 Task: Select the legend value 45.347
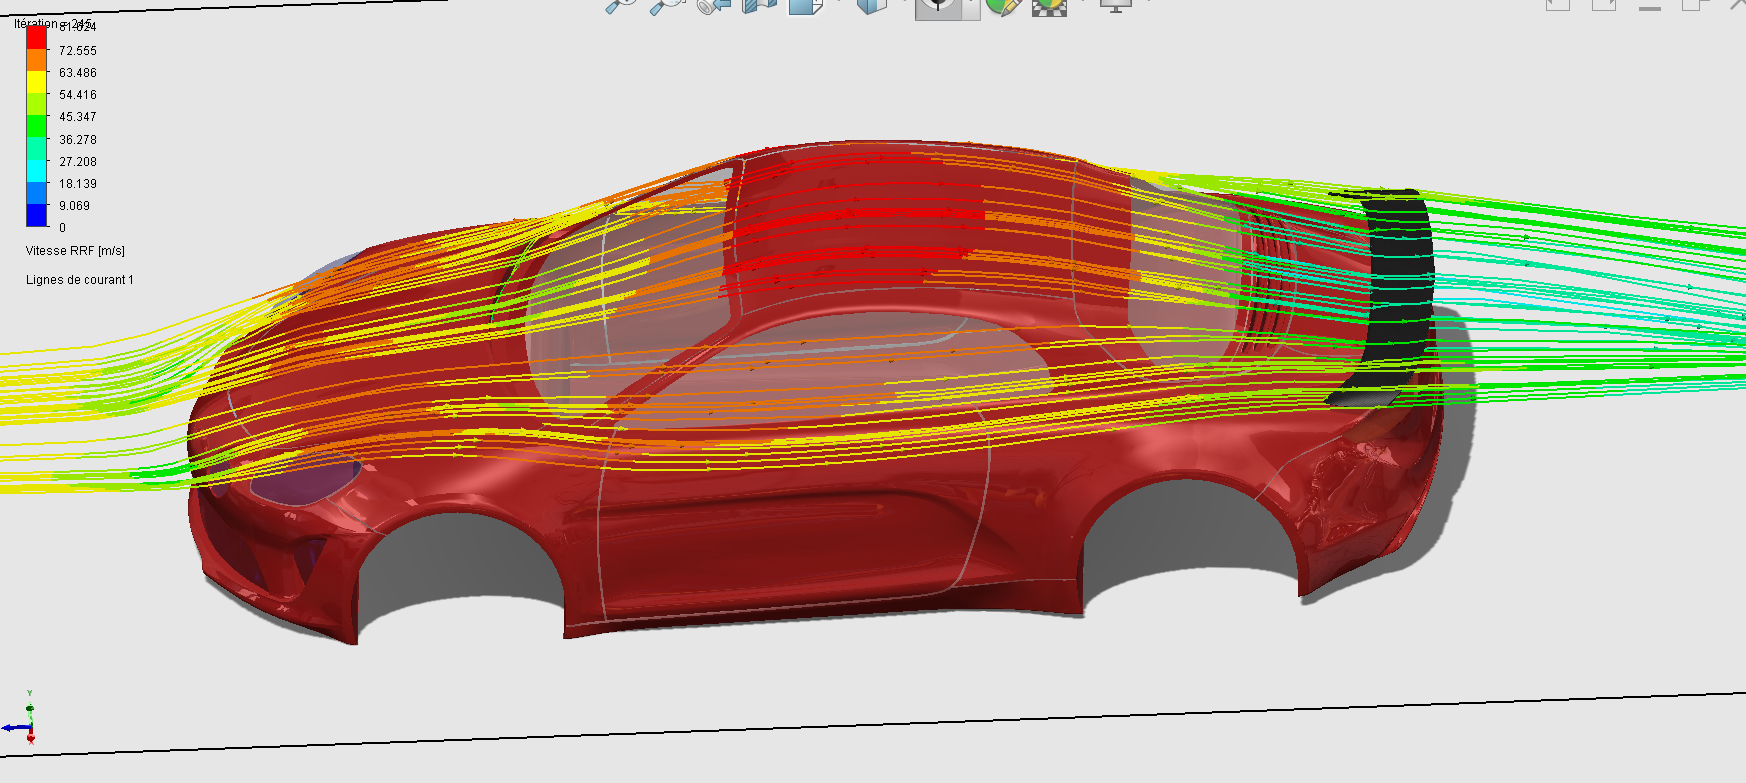[x=78, y=117]
